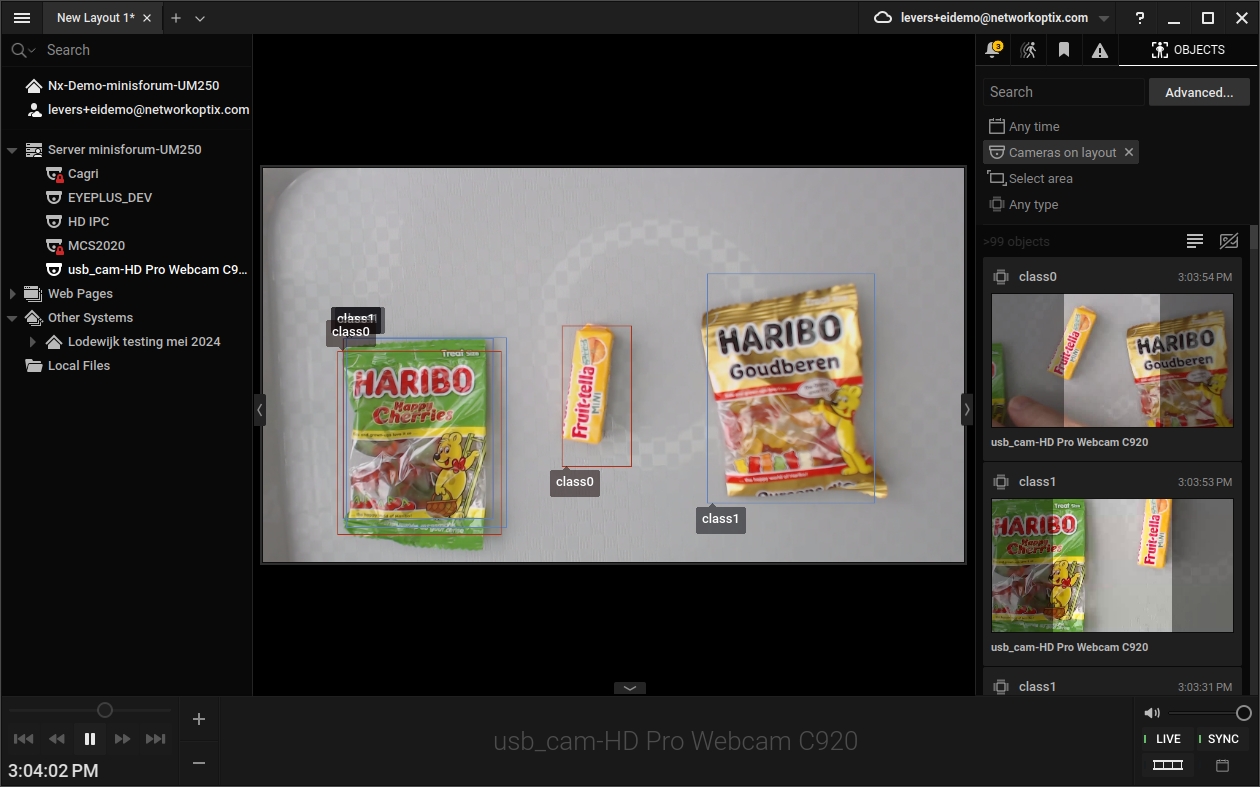Click the volume slider handle
Viewport: 1260px width, 787px height.
point(1243,713)
